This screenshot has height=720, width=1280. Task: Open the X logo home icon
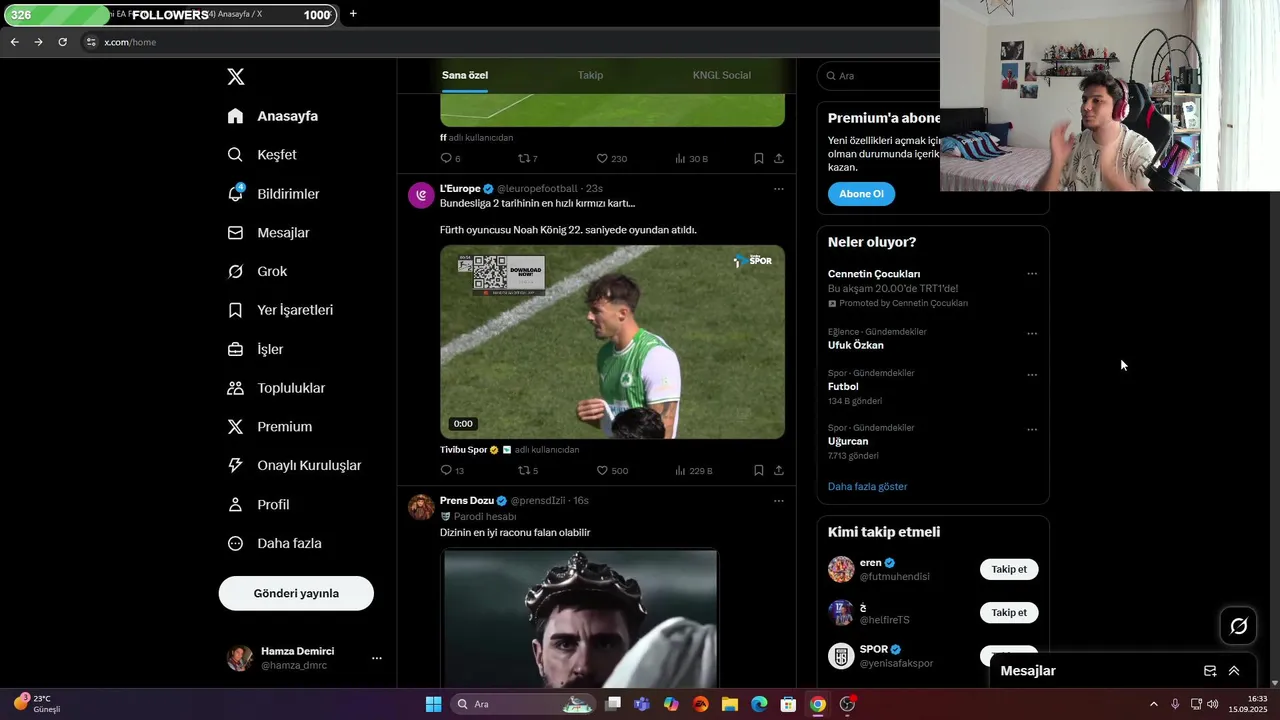click(x=235, y=77)
